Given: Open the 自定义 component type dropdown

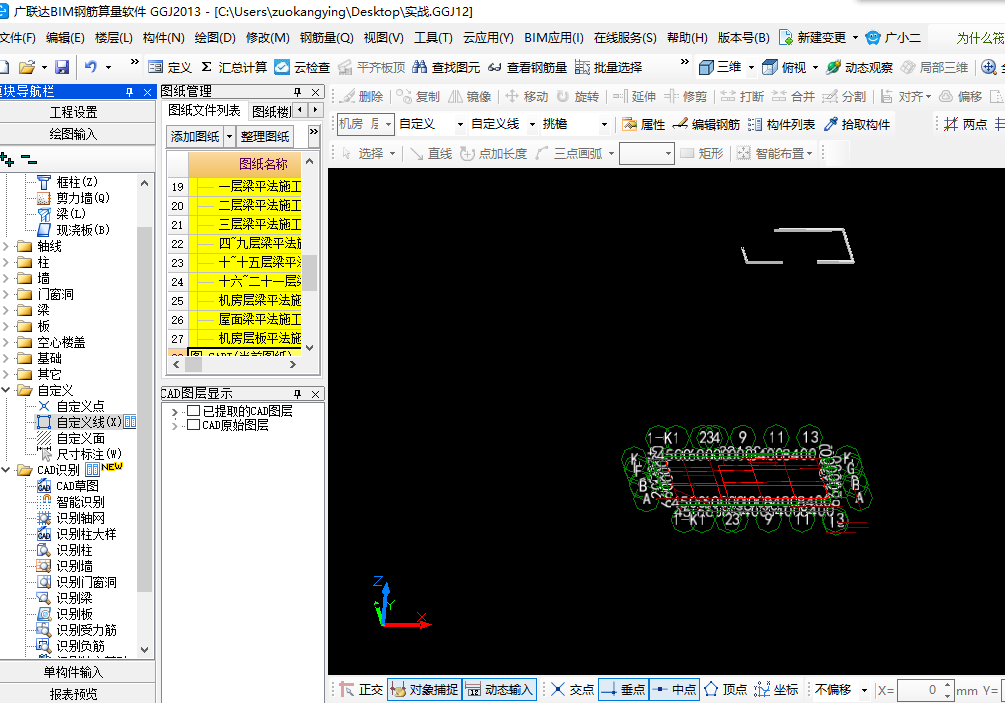Looking at the screenshot, I should point(460,124).
